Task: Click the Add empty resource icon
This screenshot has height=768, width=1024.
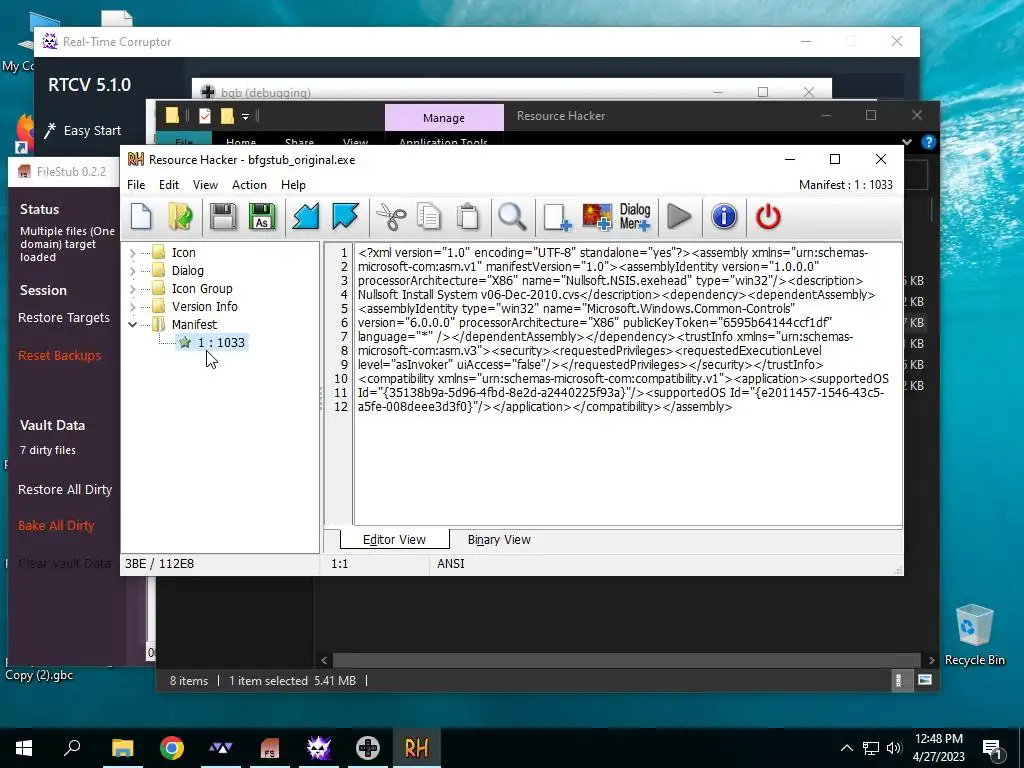Action: [x=557, y=217]
